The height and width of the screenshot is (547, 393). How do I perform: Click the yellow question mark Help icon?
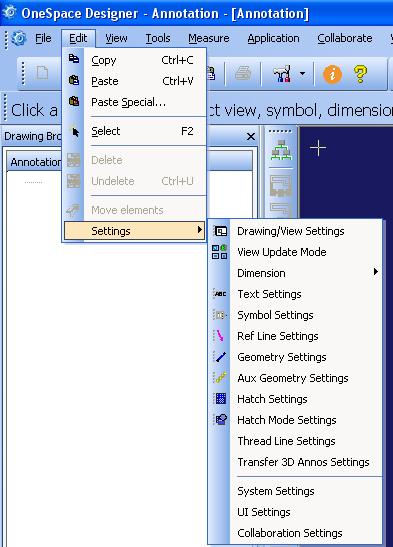[x=361, y=74]
